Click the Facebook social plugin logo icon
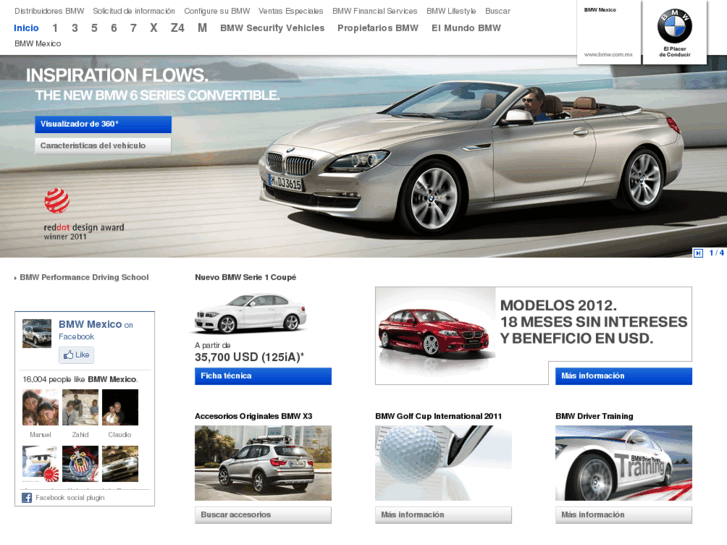Screen dimensions: 727x545 click(x=27, y=498)
